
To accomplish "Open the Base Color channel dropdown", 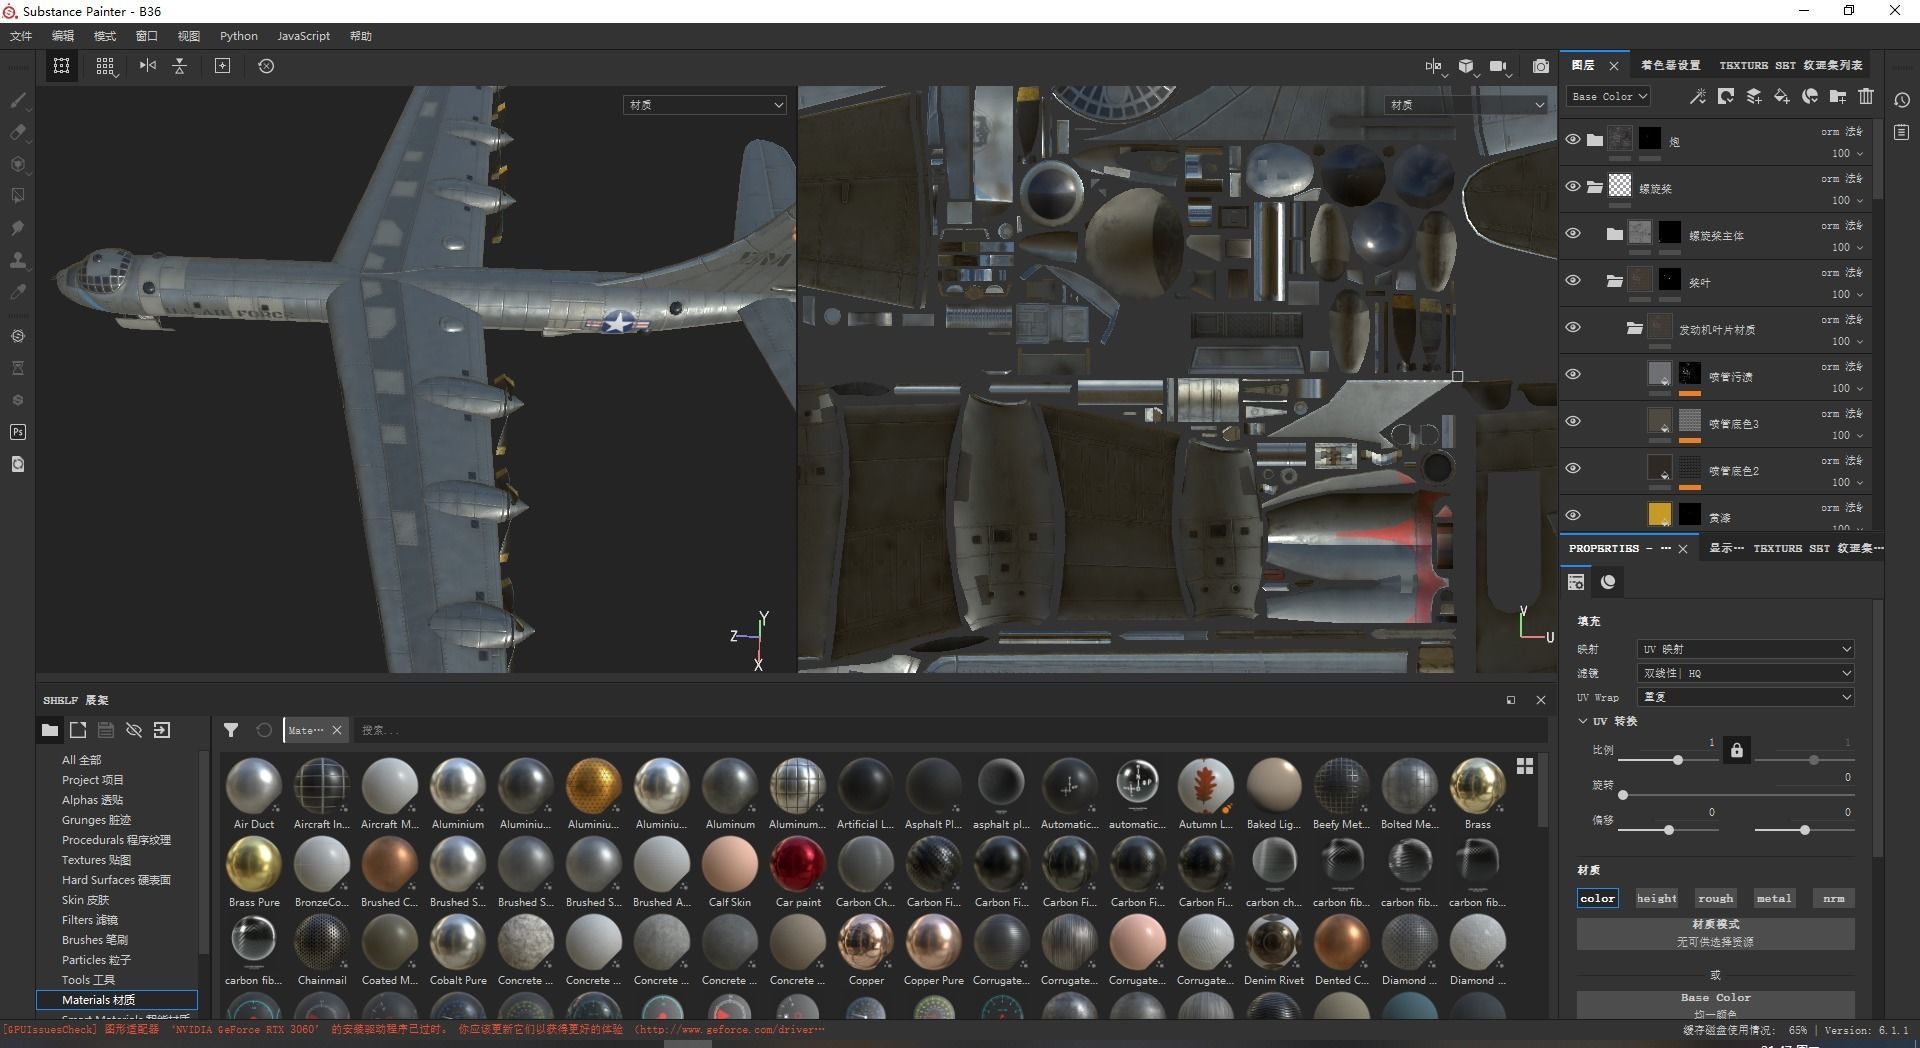I will pos(1608,97).
